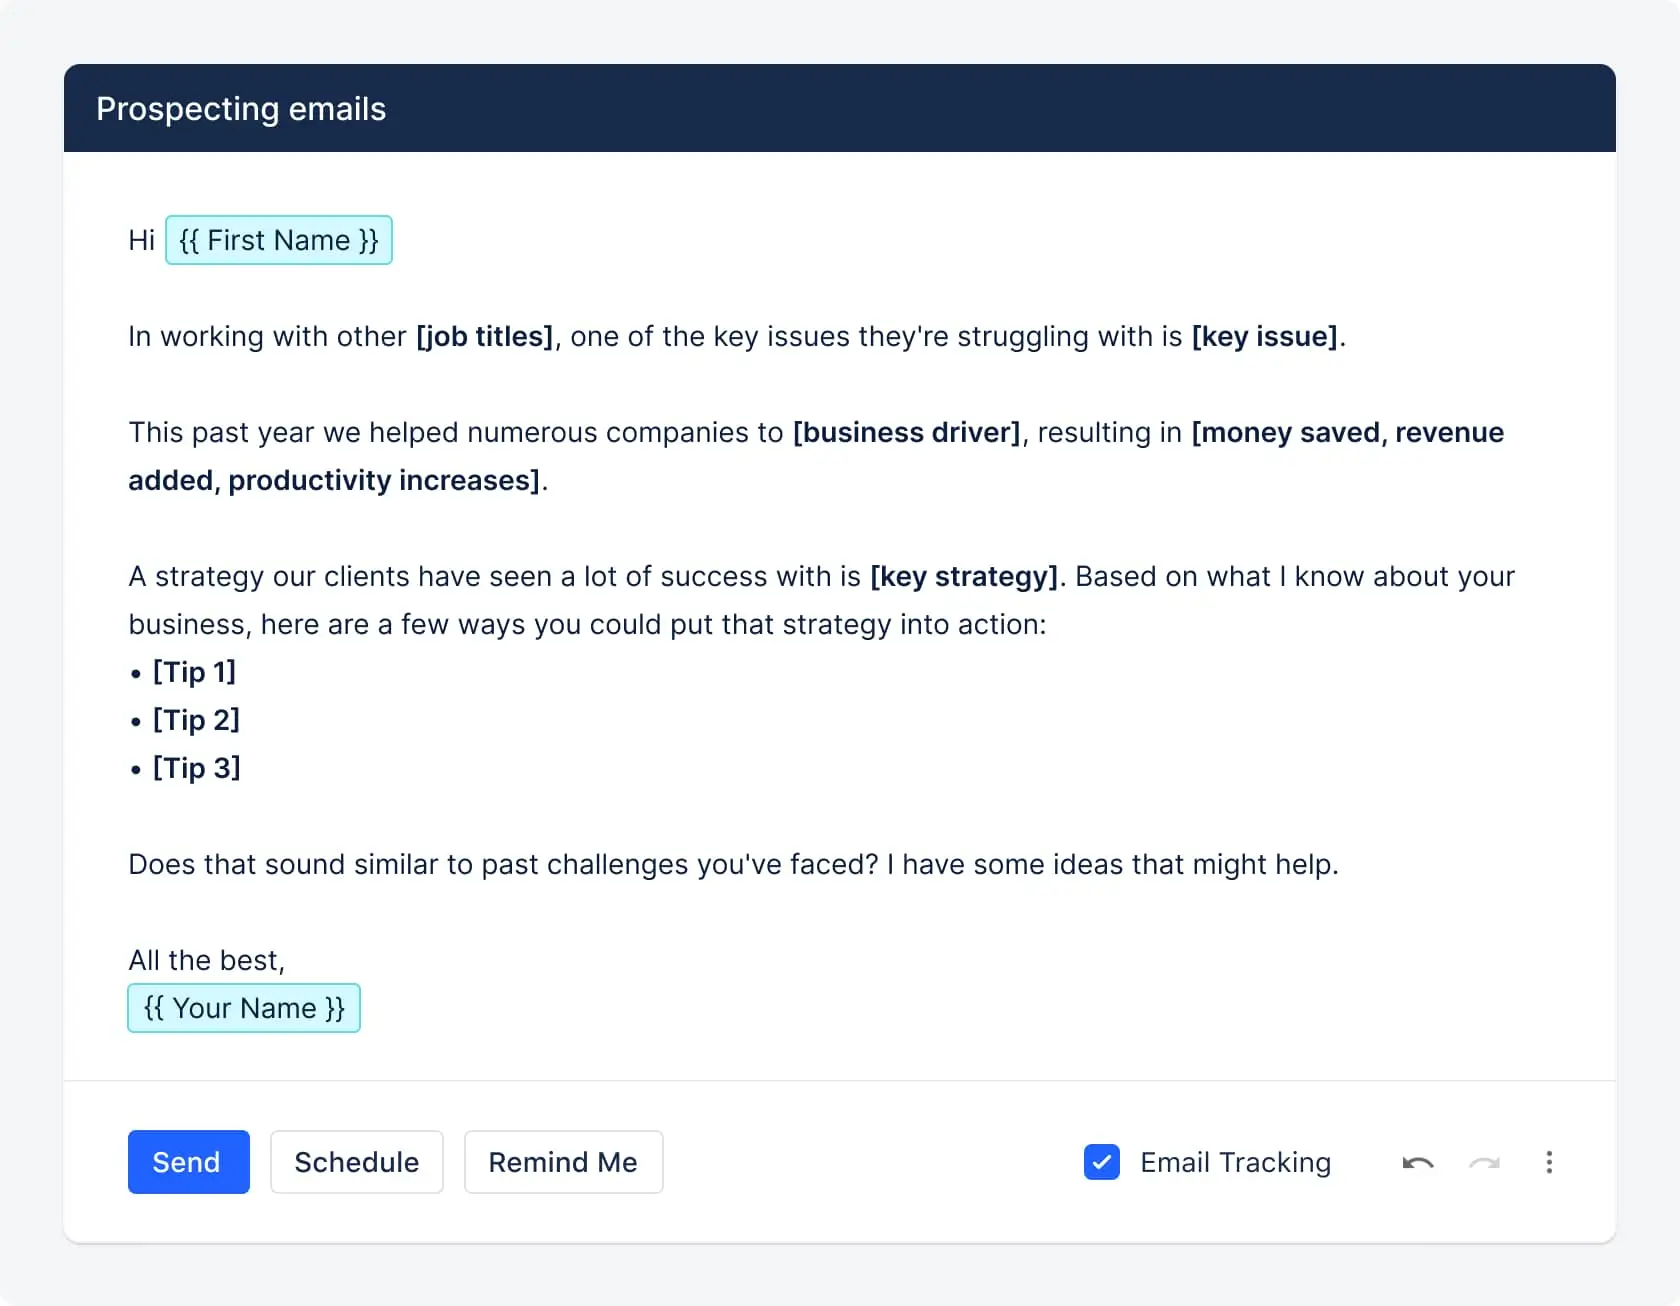Click the Send button

coord(187,1162)
